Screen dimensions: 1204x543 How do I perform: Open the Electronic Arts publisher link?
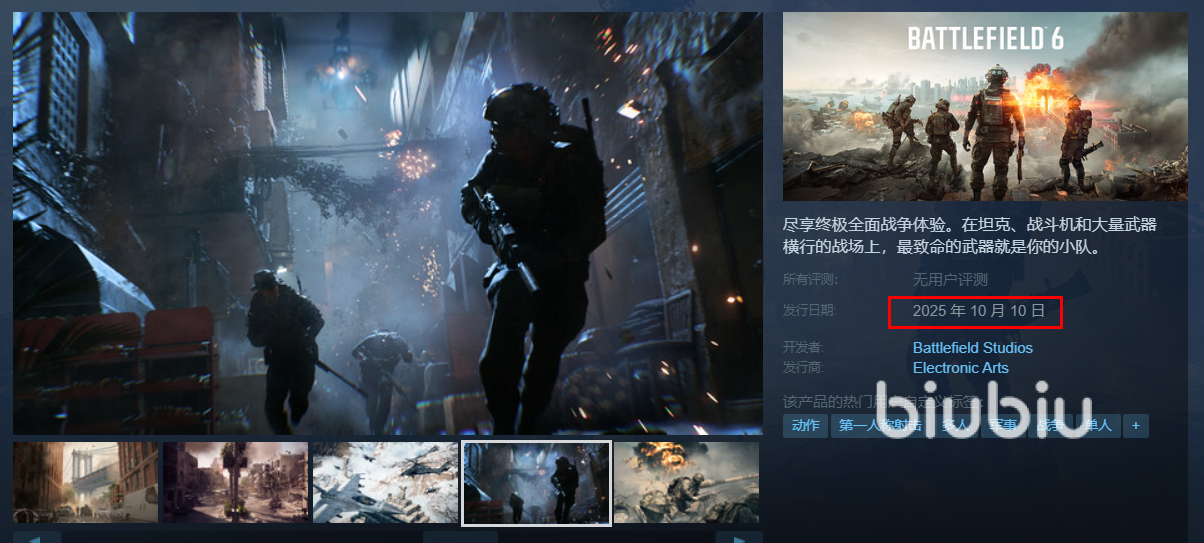(x=960, y=368)
